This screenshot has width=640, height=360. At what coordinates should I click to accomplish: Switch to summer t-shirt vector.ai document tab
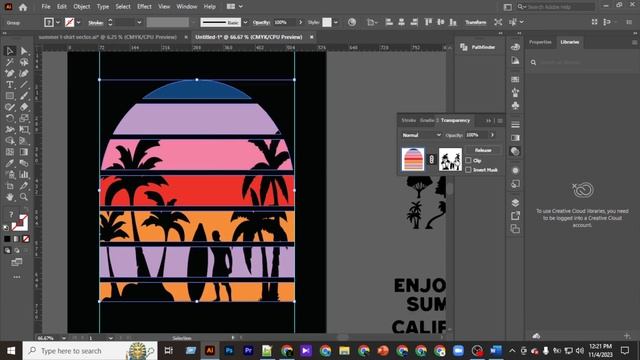[108, 37]
